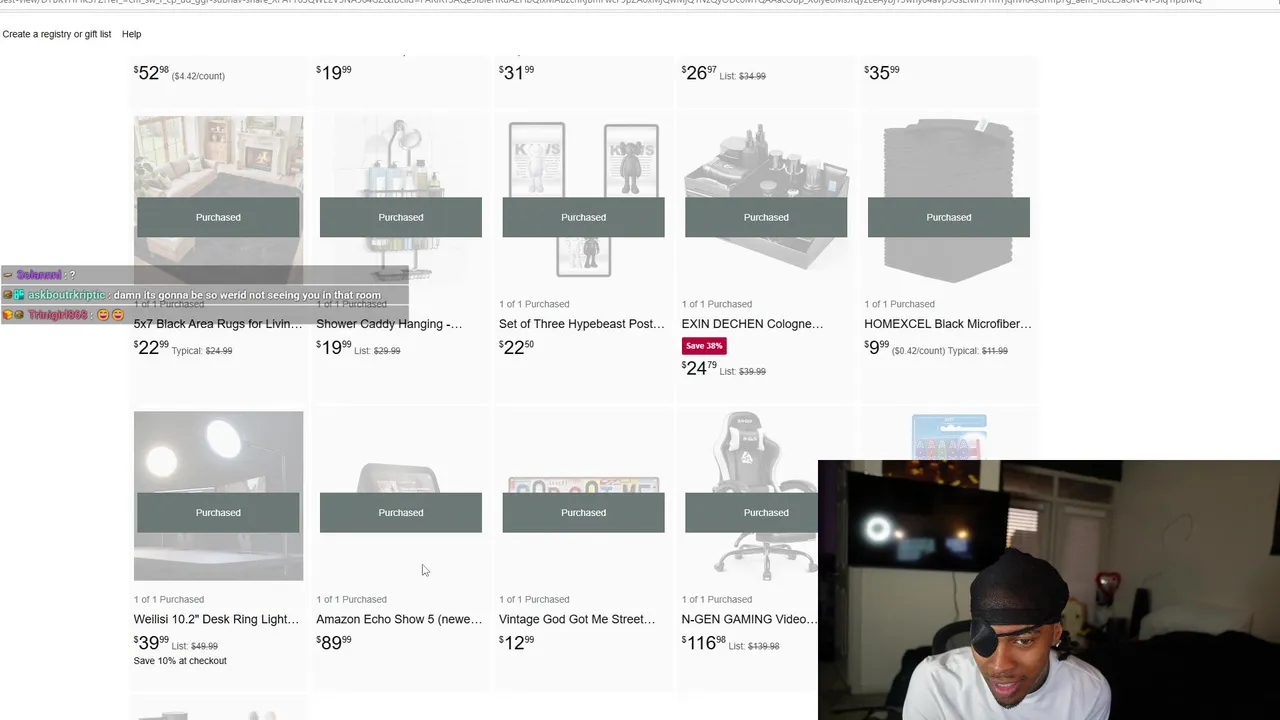
Task: Click the $35.99 price in the top row
Action: pyautogui.click(x=881, y=72)
